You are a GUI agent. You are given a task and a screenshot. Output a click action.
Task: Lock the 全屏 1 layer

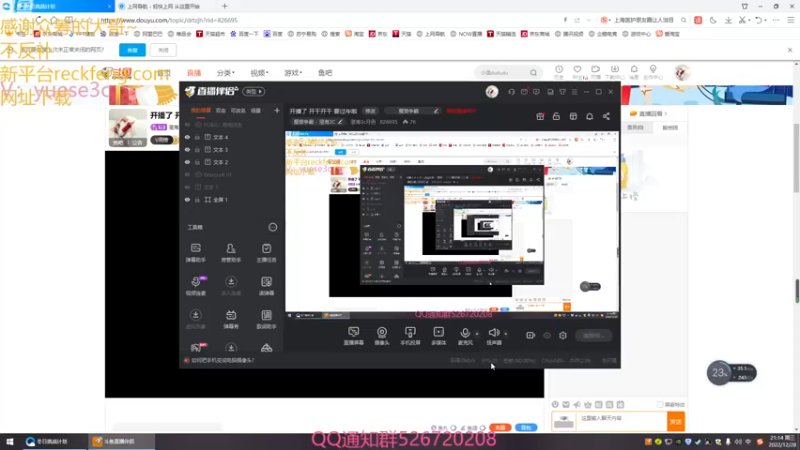click(x=197, y=199)
